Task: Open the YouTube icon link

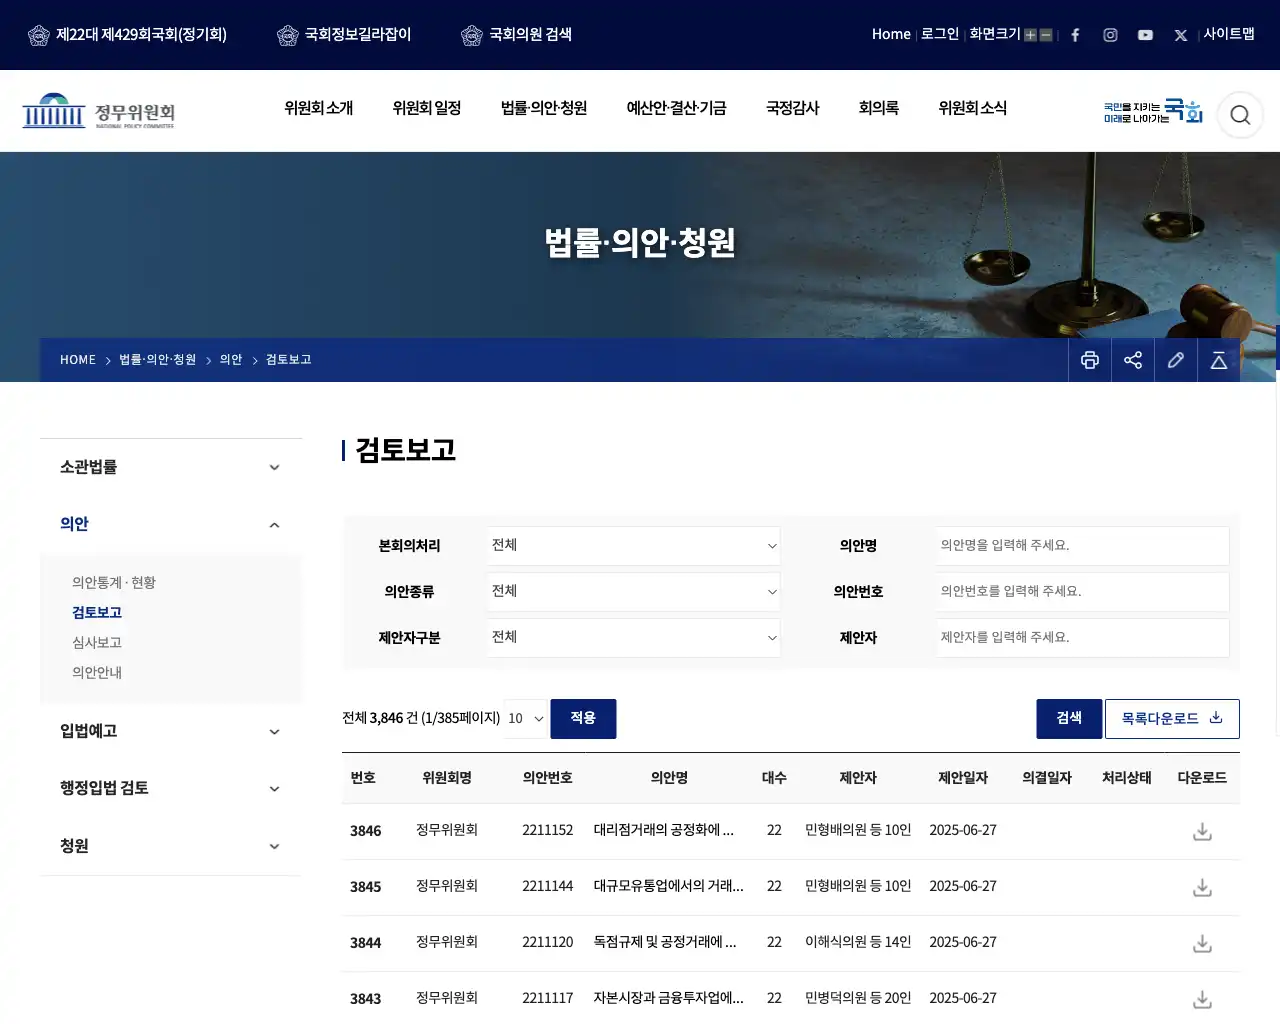Action: [1145, 35]
